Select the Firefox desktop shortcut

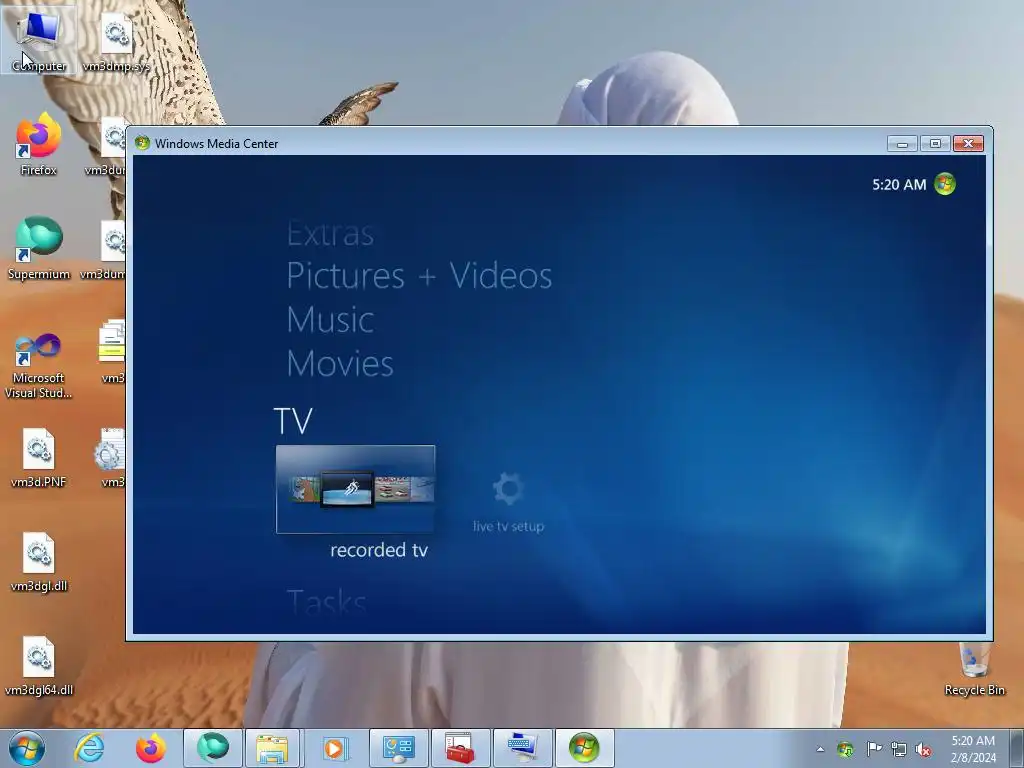pos(39,144)
